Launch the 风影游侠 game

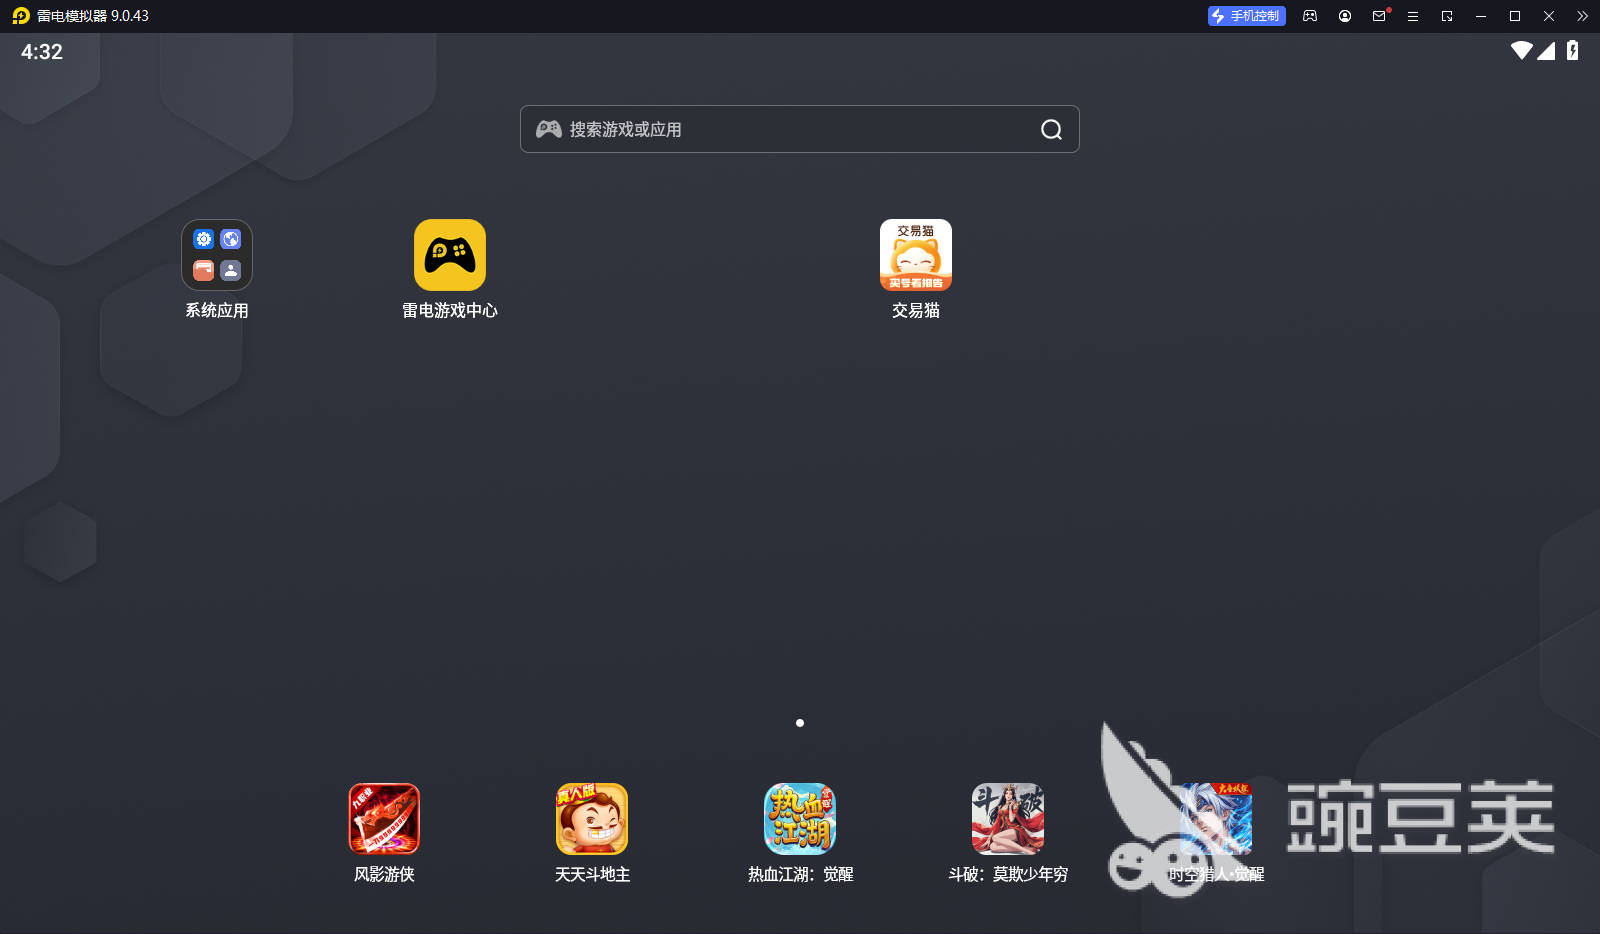pos(384,819)
